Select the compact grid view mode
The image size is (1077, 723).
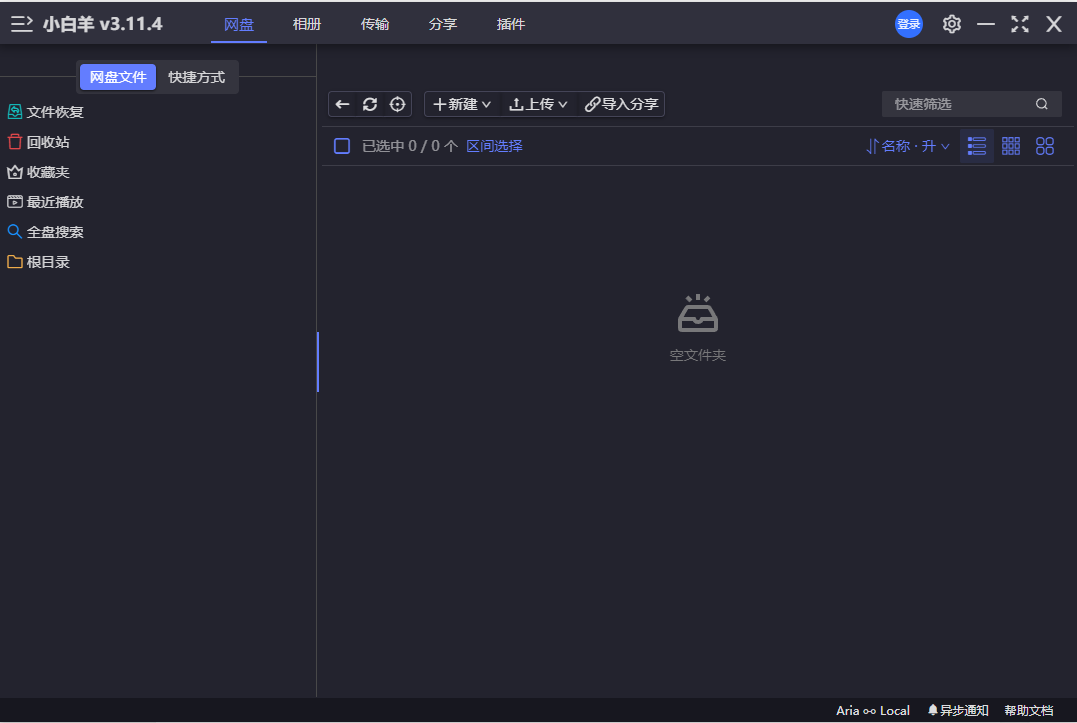(1011, 145)
